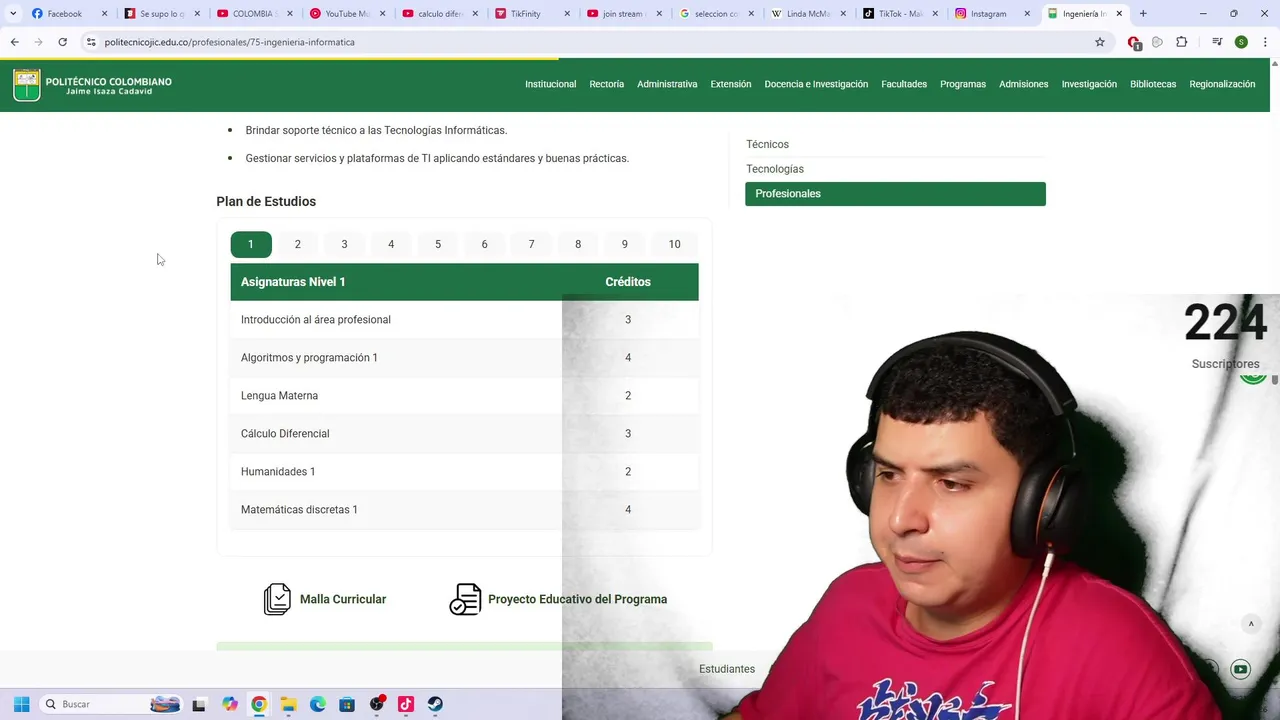Open File Explorer from the taskbar
Screen dimensions: 1280x720
click(288, 704)
